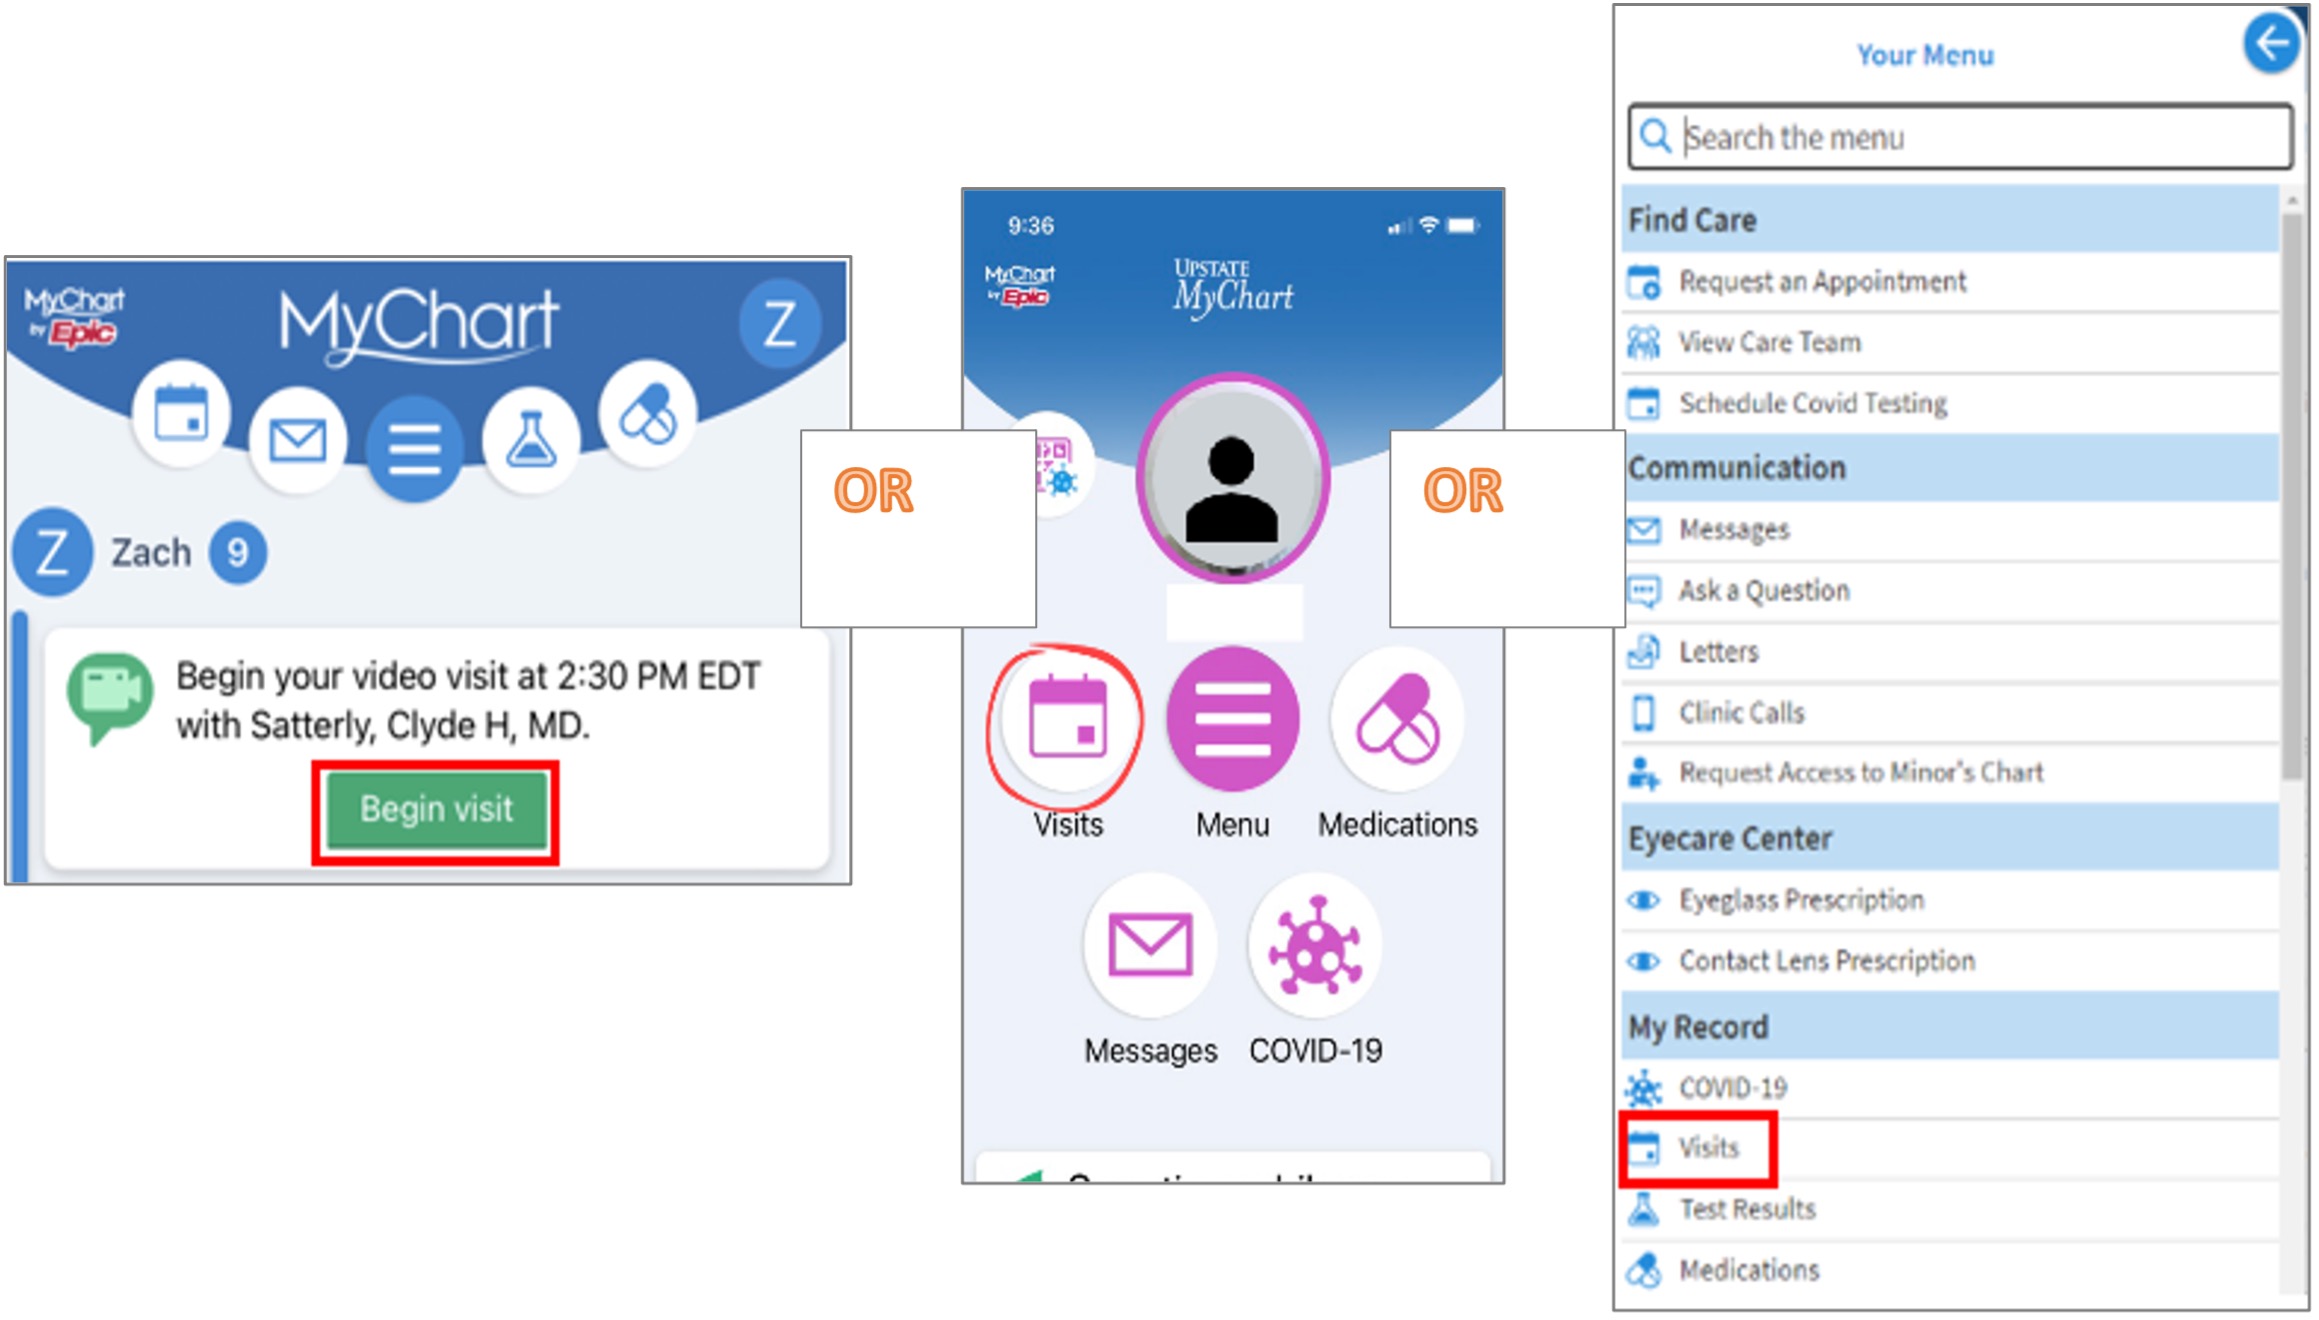Open Visits under My Record

click(1950, 1148)
